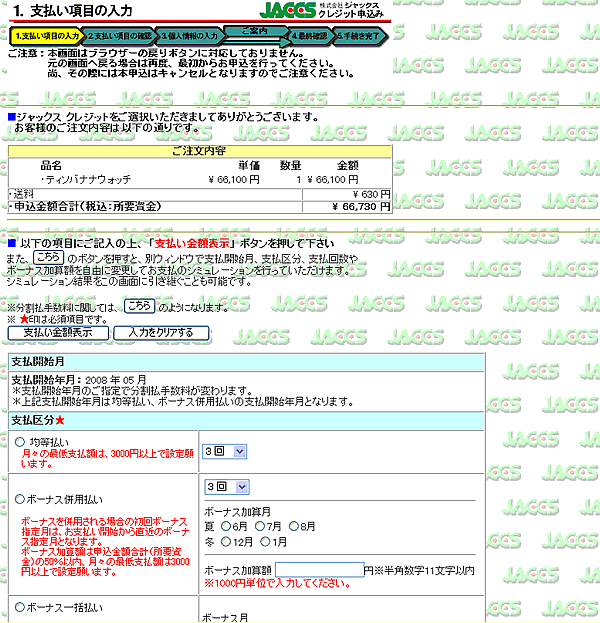Screen dimensions: 600x623
Task: Click the 入力をクリアする button
Action: 161,333
